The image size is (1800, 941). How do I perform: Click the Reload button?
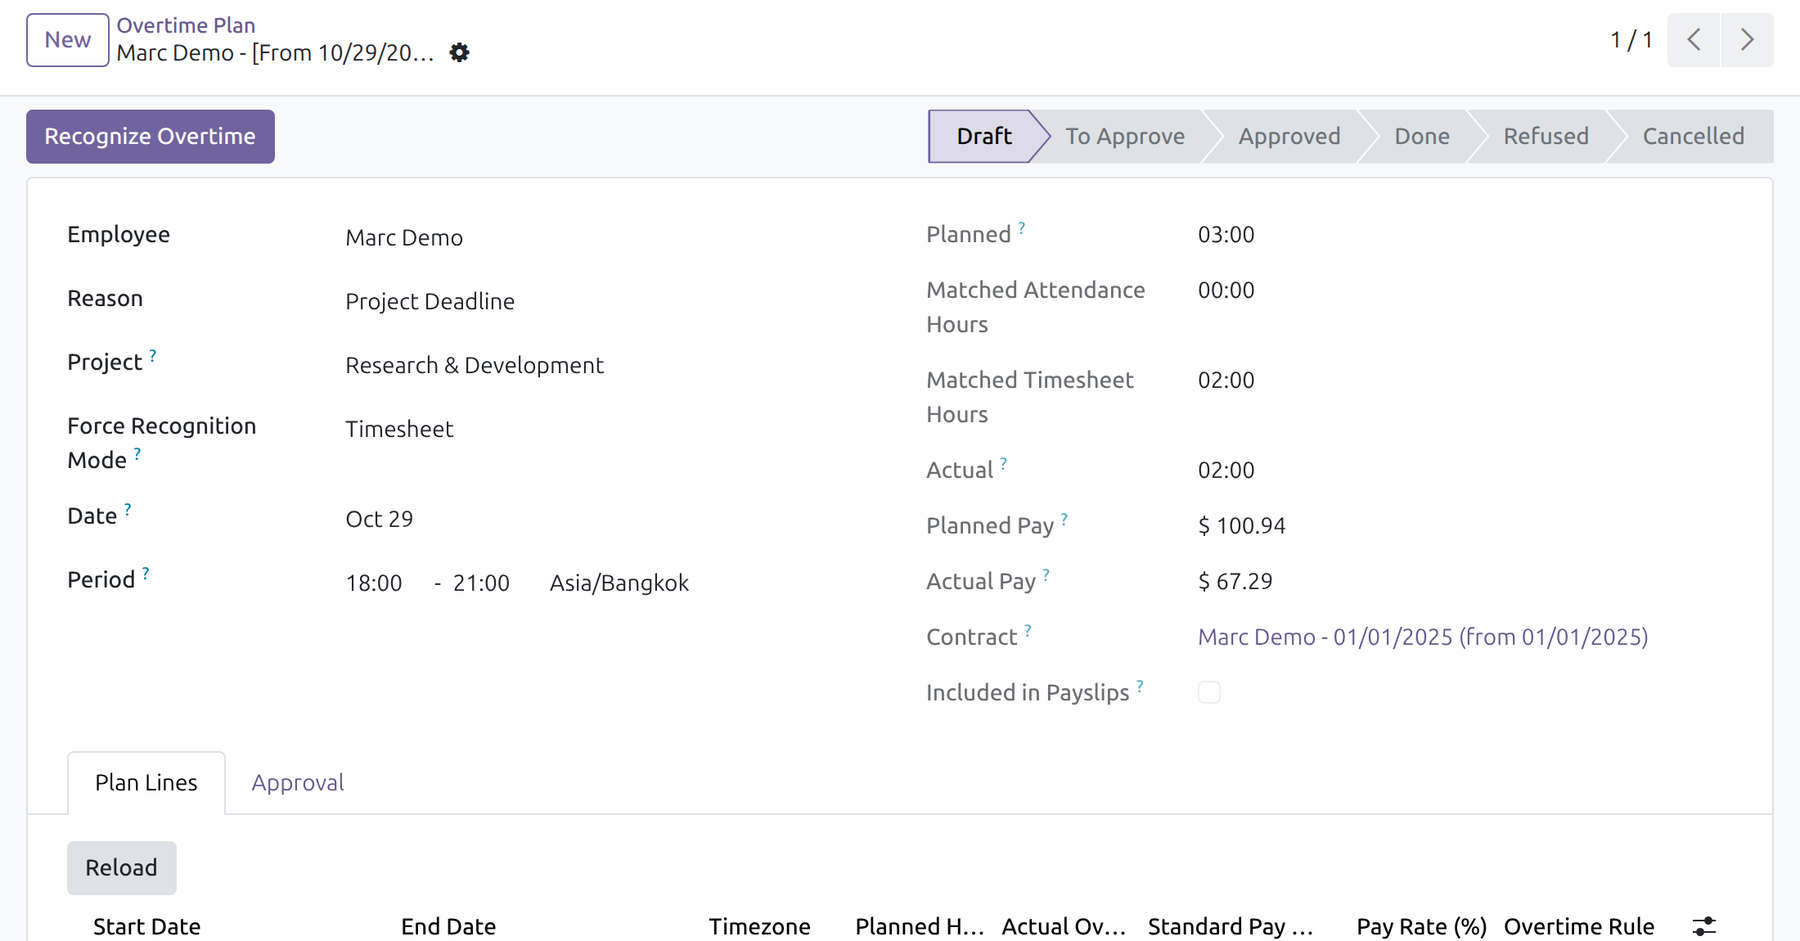[x=122, y=868]
